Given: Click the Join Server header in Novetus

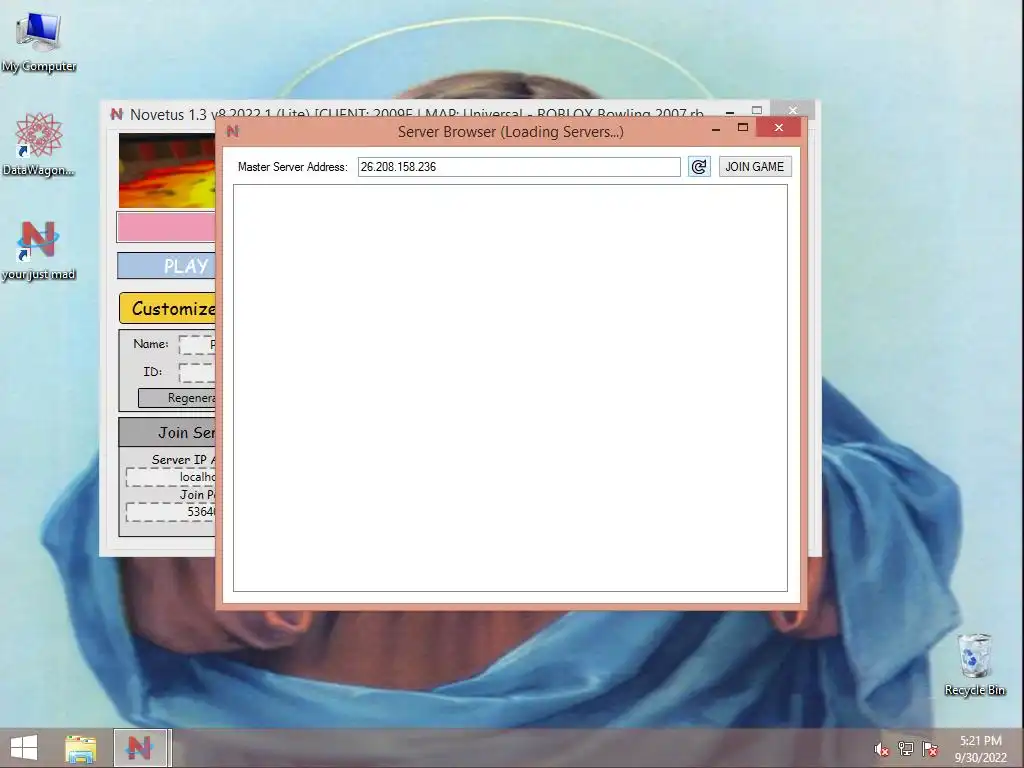Looking at the screenshot, I should click(x=167, y=432).
